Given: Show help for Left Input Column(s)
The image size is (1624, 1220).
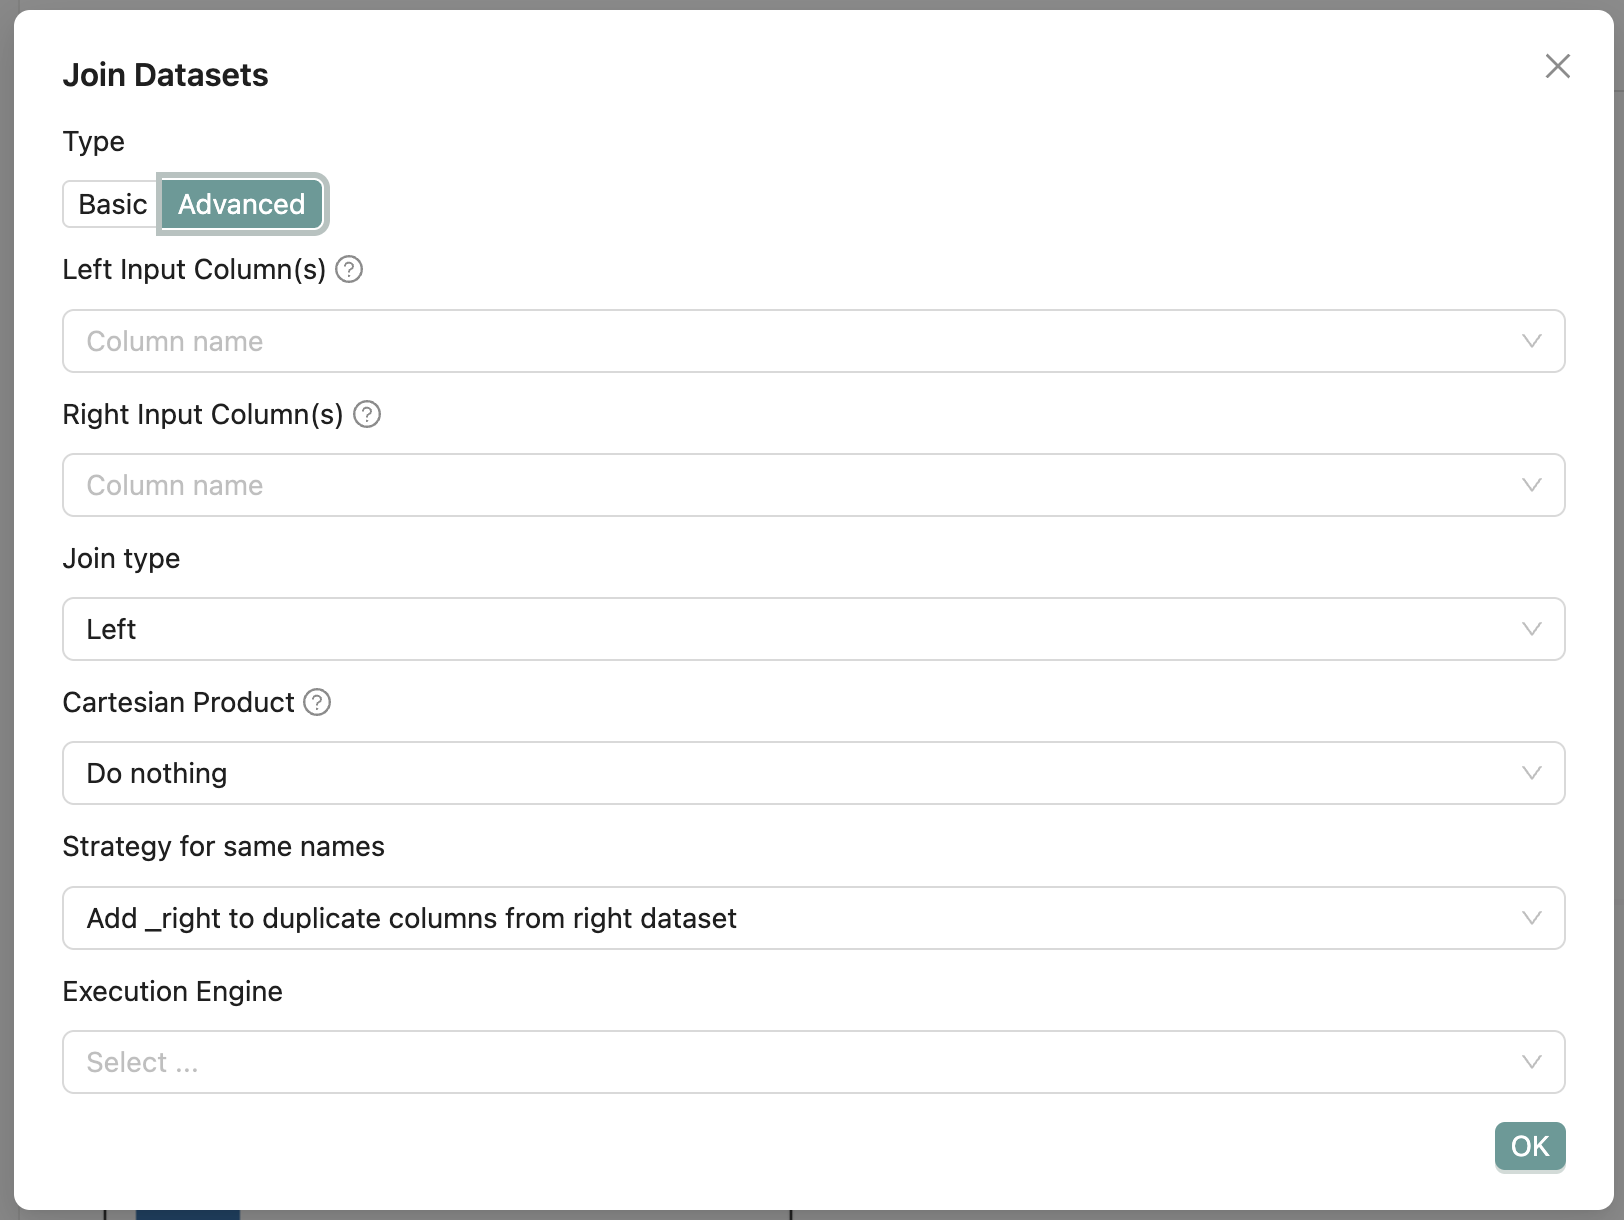Looking at the screenshot, I should click(x=349, y=270).
